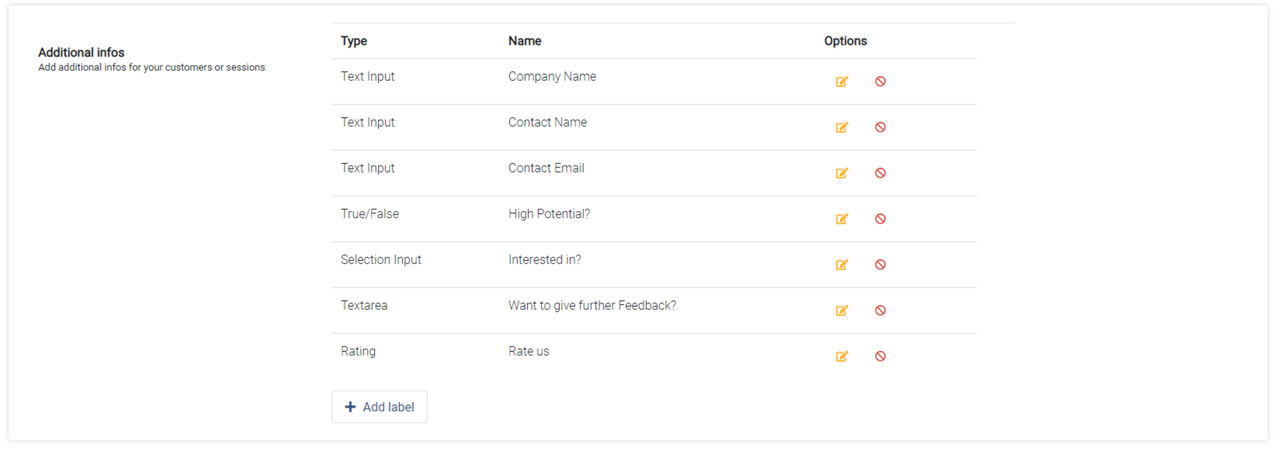Click the Add label button
This screenshot has width=1280, height=453.
[x=379, y=407]
